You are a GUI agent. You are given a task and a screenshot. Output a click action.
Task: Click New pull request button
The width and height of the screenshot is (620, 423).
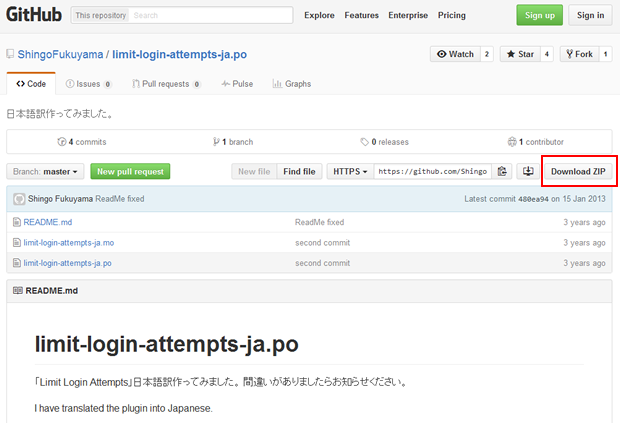(130, 171)
